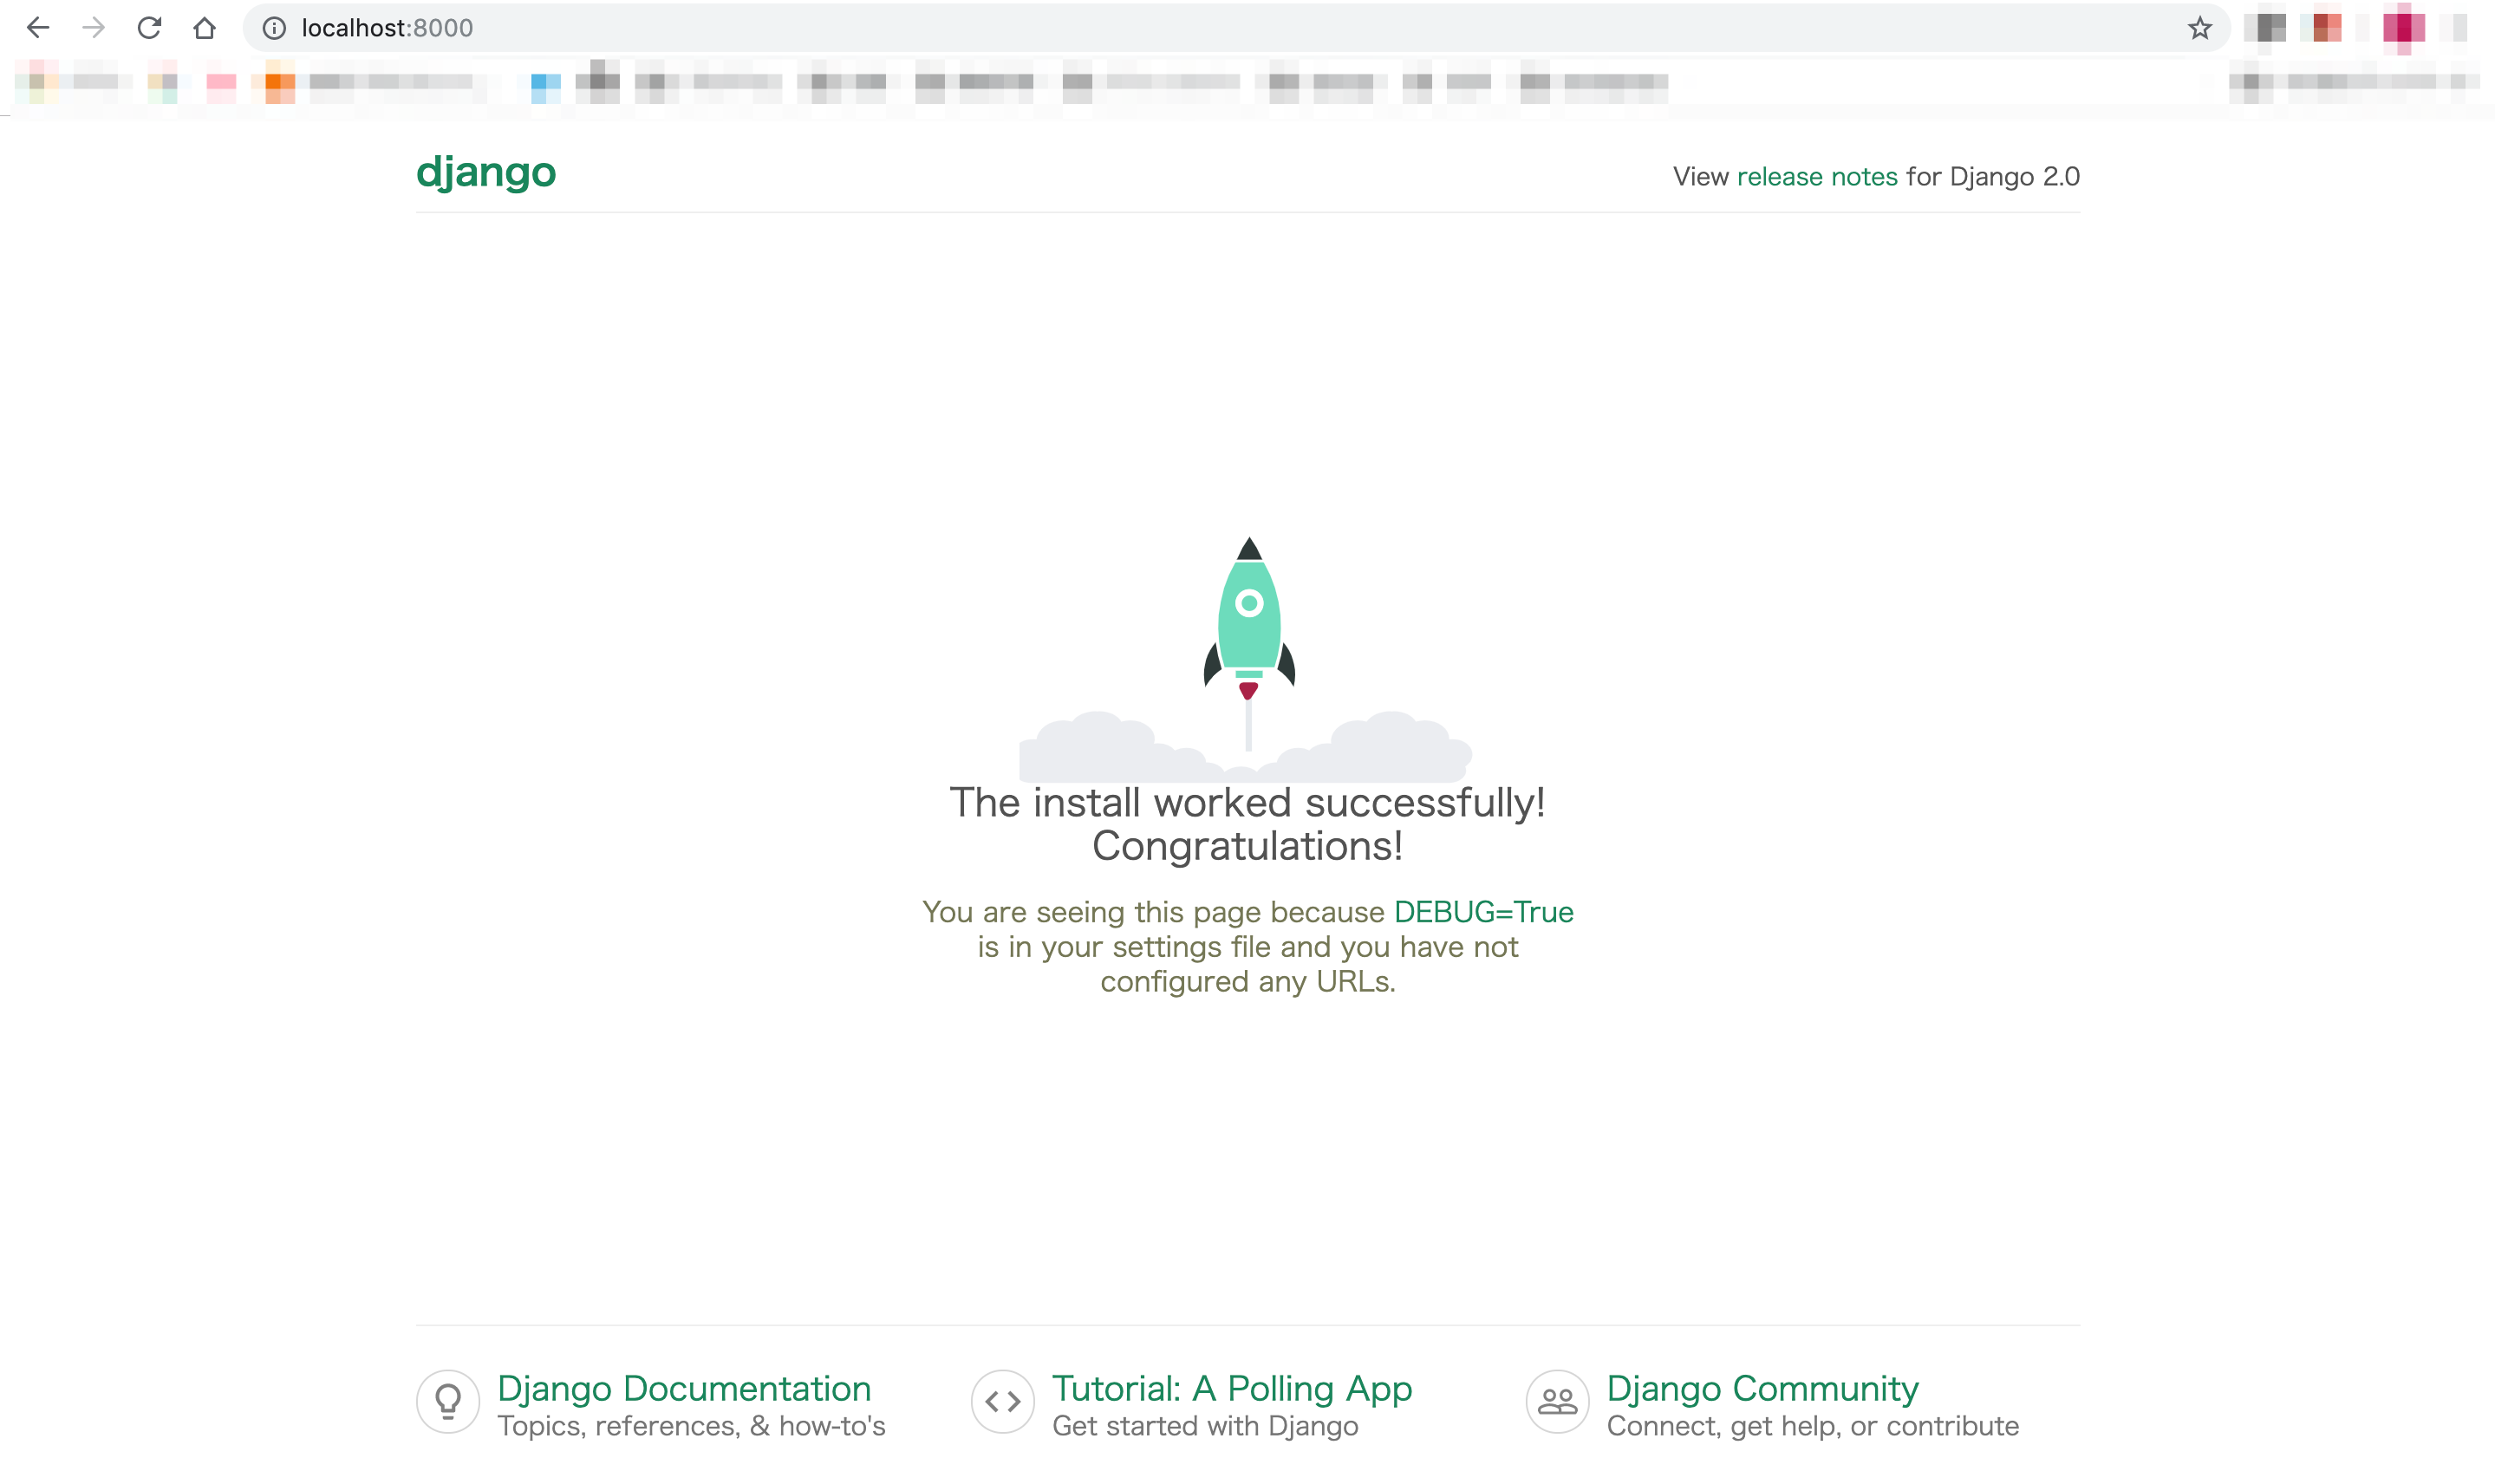Click the django logo heading
The image size is (2495, 1484).
click(486, 173)
